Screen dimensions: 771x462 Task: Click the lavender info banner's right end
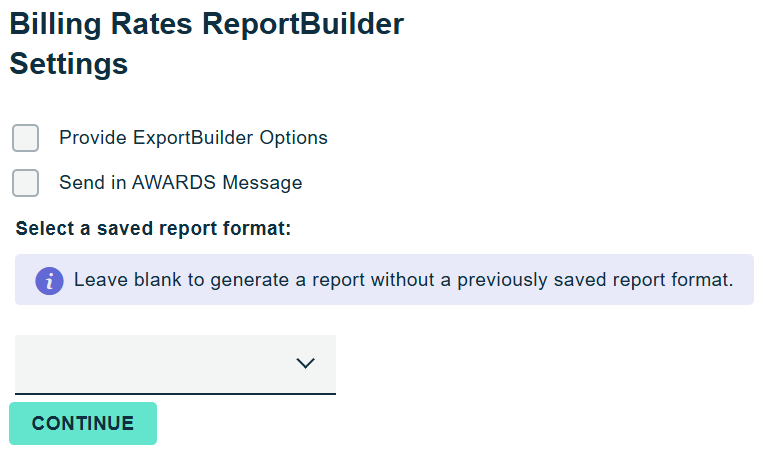coord(744,280)
